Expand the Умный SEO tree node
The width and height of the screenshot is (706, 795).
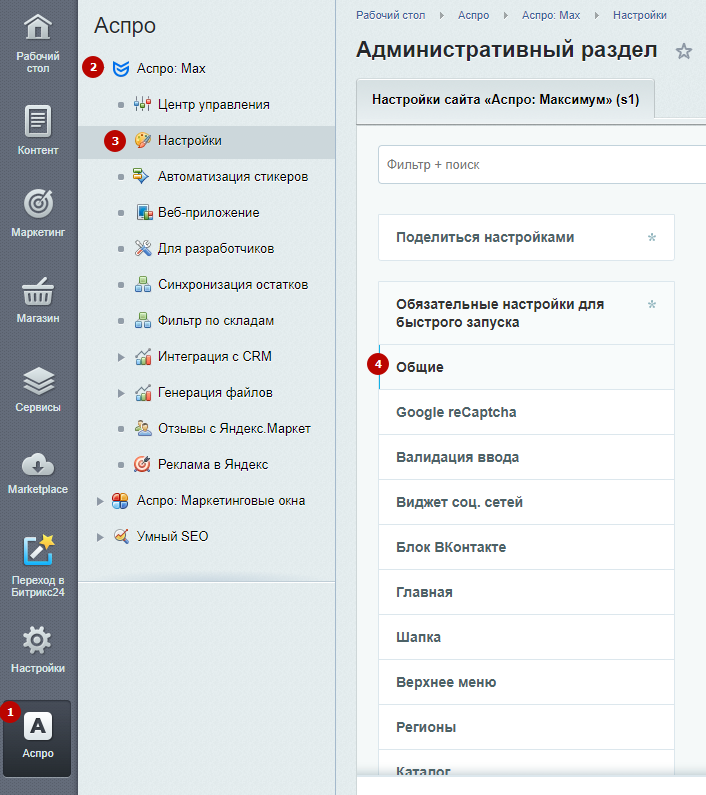pyautogui.click(x=100, y=537)
